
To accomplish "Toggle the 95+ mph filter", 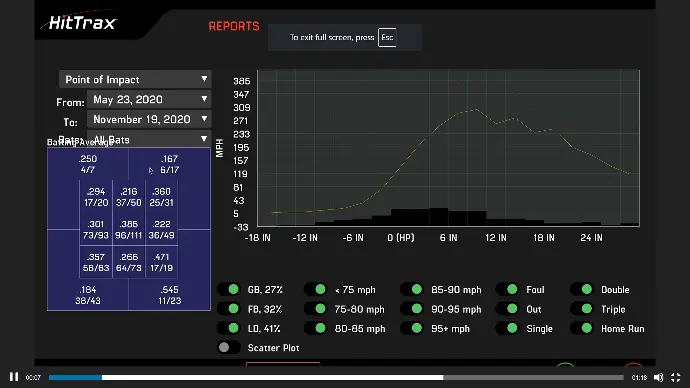I will click(412, 328).
